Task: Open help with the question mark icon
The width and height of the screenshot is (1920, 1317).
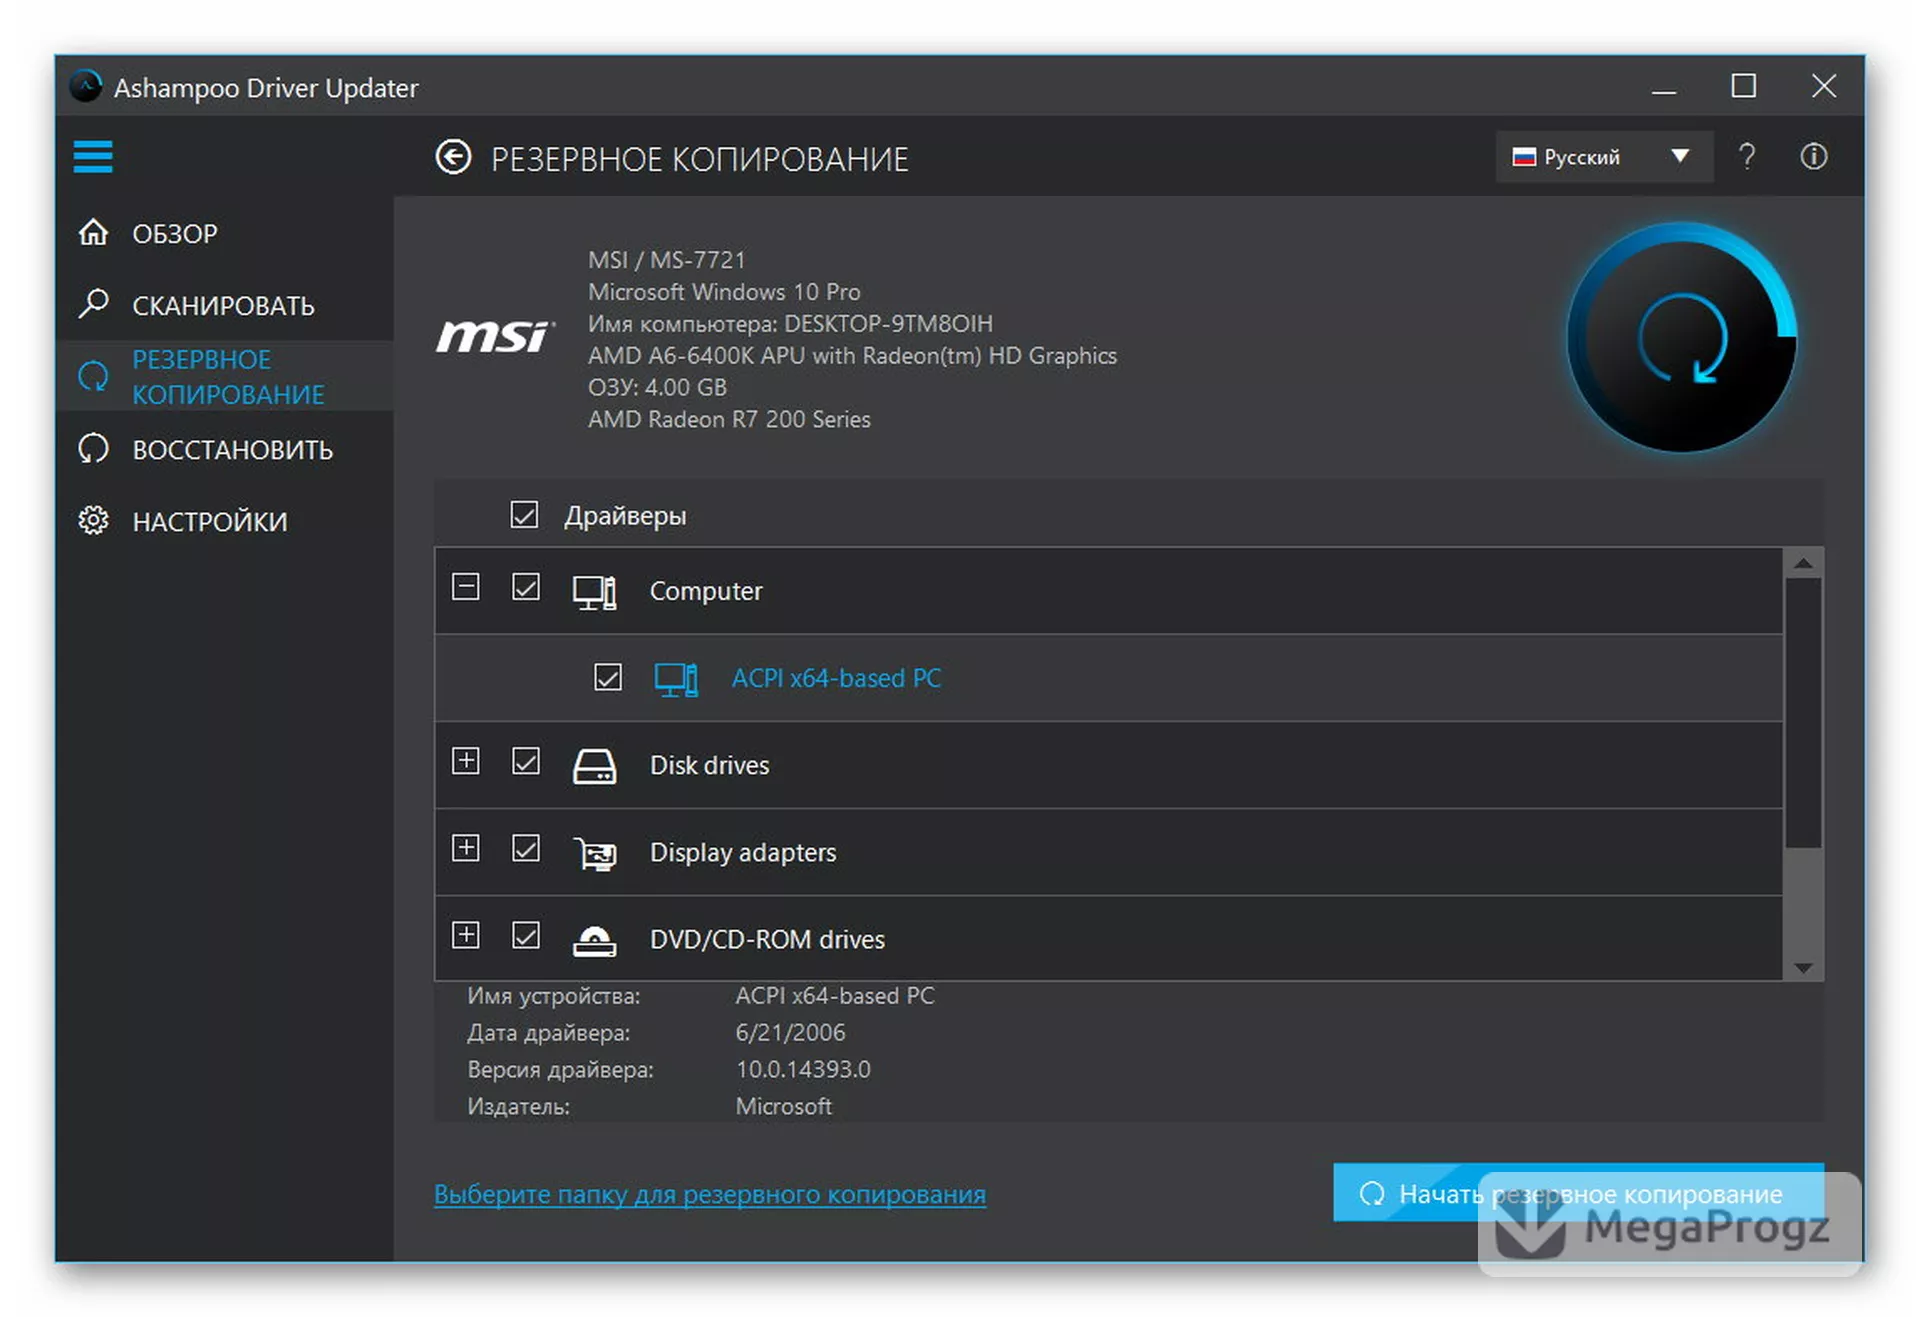Action: coord(1746,157)
